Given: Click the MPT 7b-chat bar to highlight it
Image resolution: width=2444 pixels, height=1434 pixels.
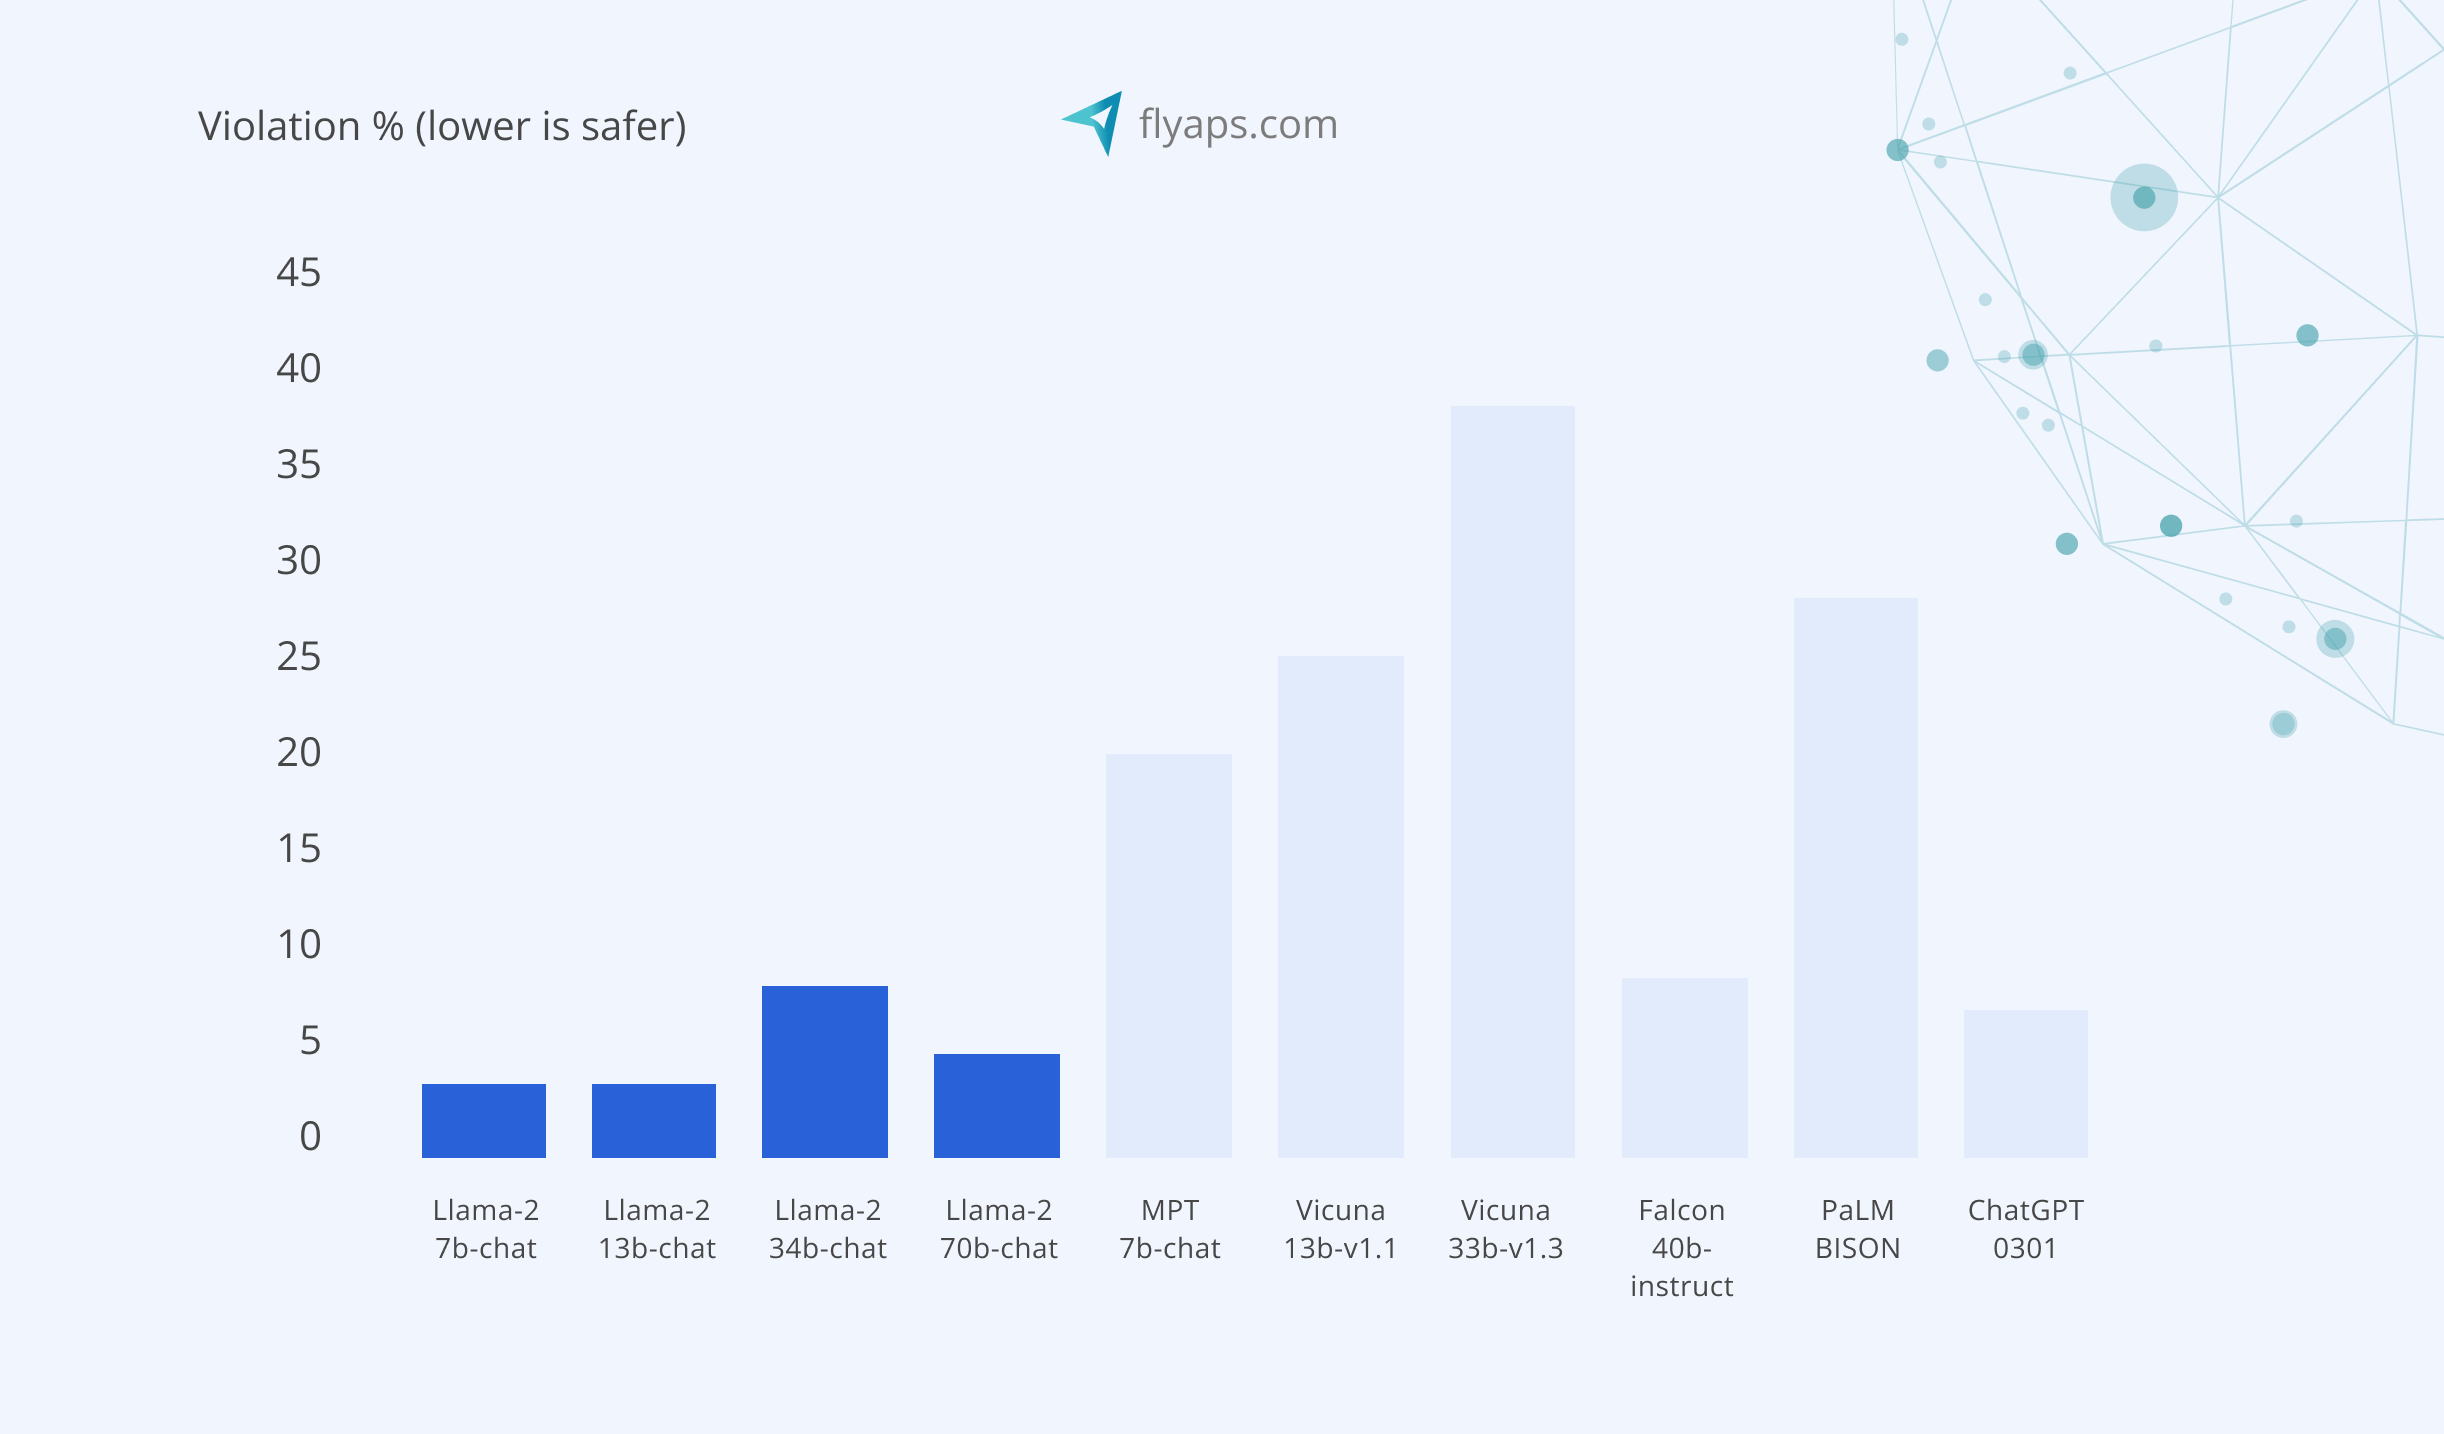Looking at the screenshot, I should [1168, 960].
